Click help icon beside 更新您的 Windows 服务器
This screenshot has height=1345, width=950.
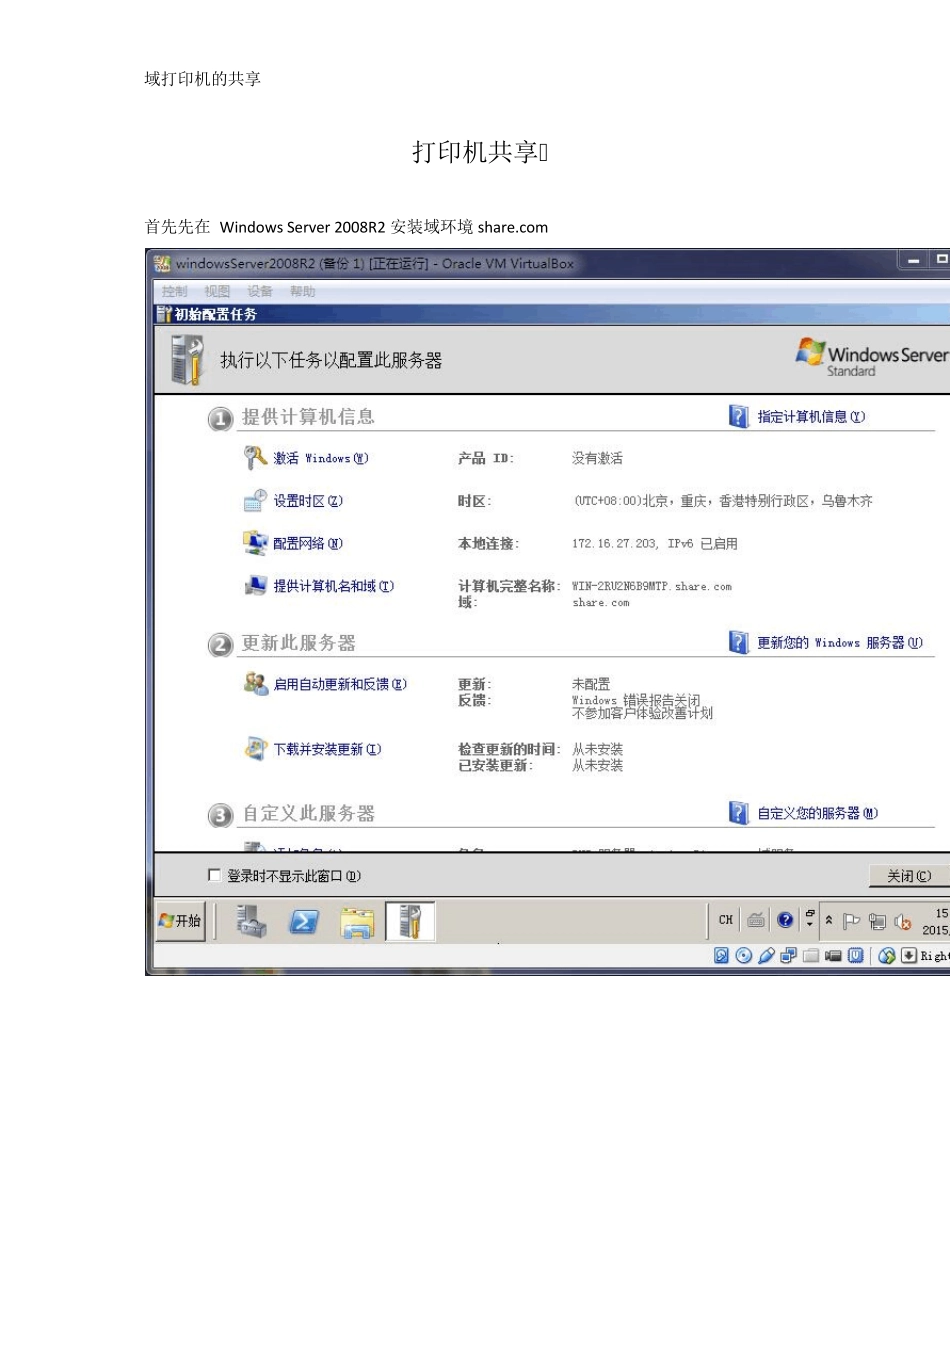(738, 642)
